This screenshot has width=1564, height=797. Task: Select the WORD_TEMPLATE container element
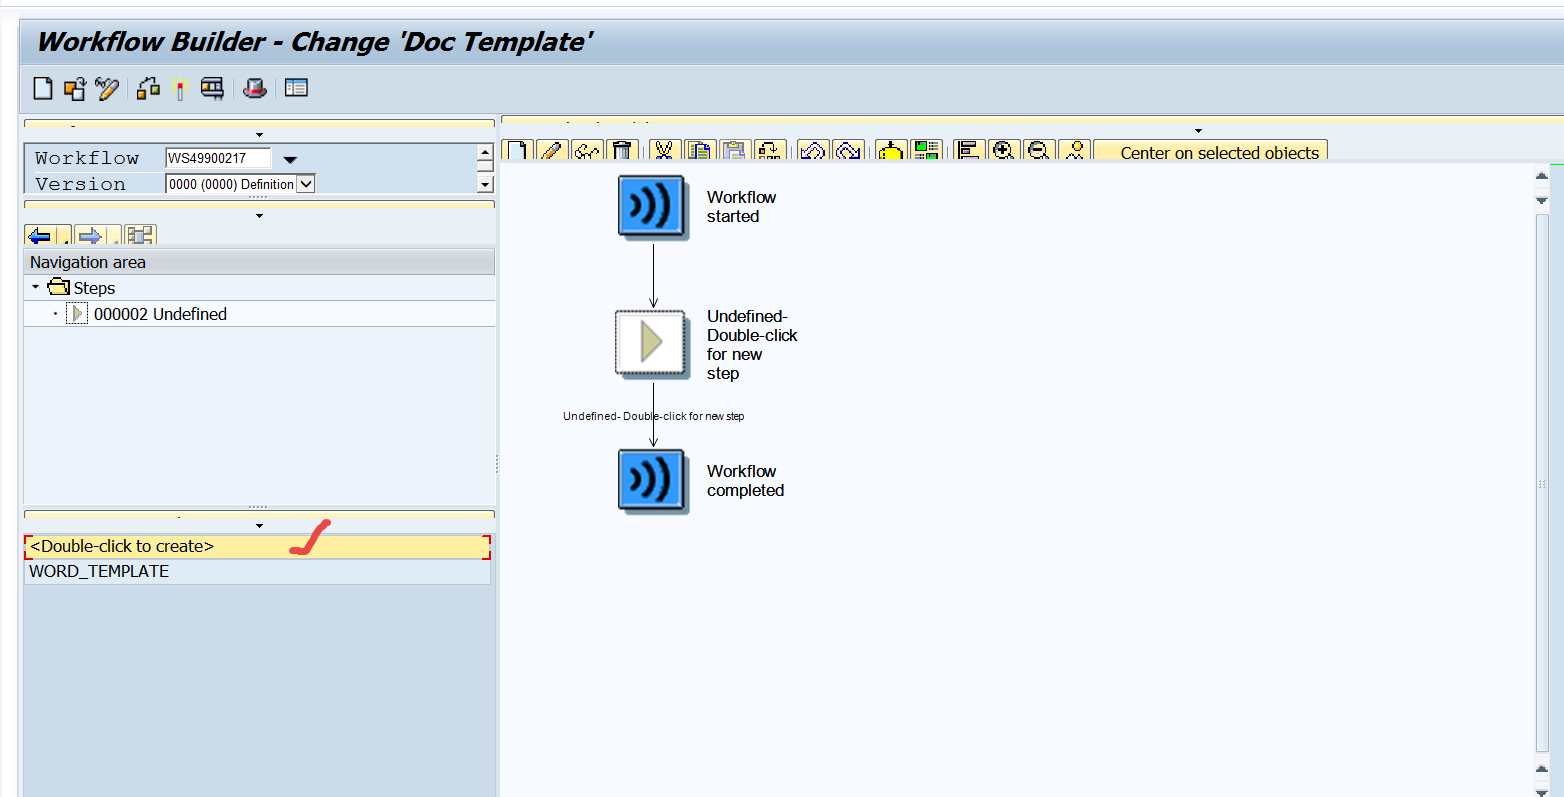click(258, 572)
